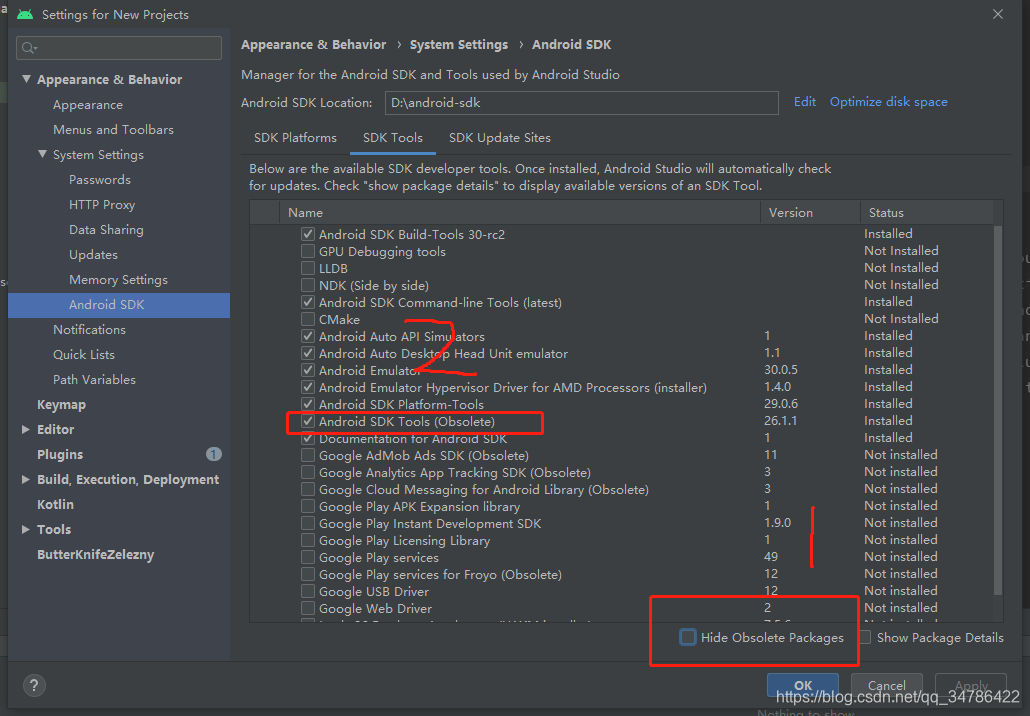1030x716 pixels.
Task: Open the SDK Update Sites tab
Action: click(x=499, y=138)
